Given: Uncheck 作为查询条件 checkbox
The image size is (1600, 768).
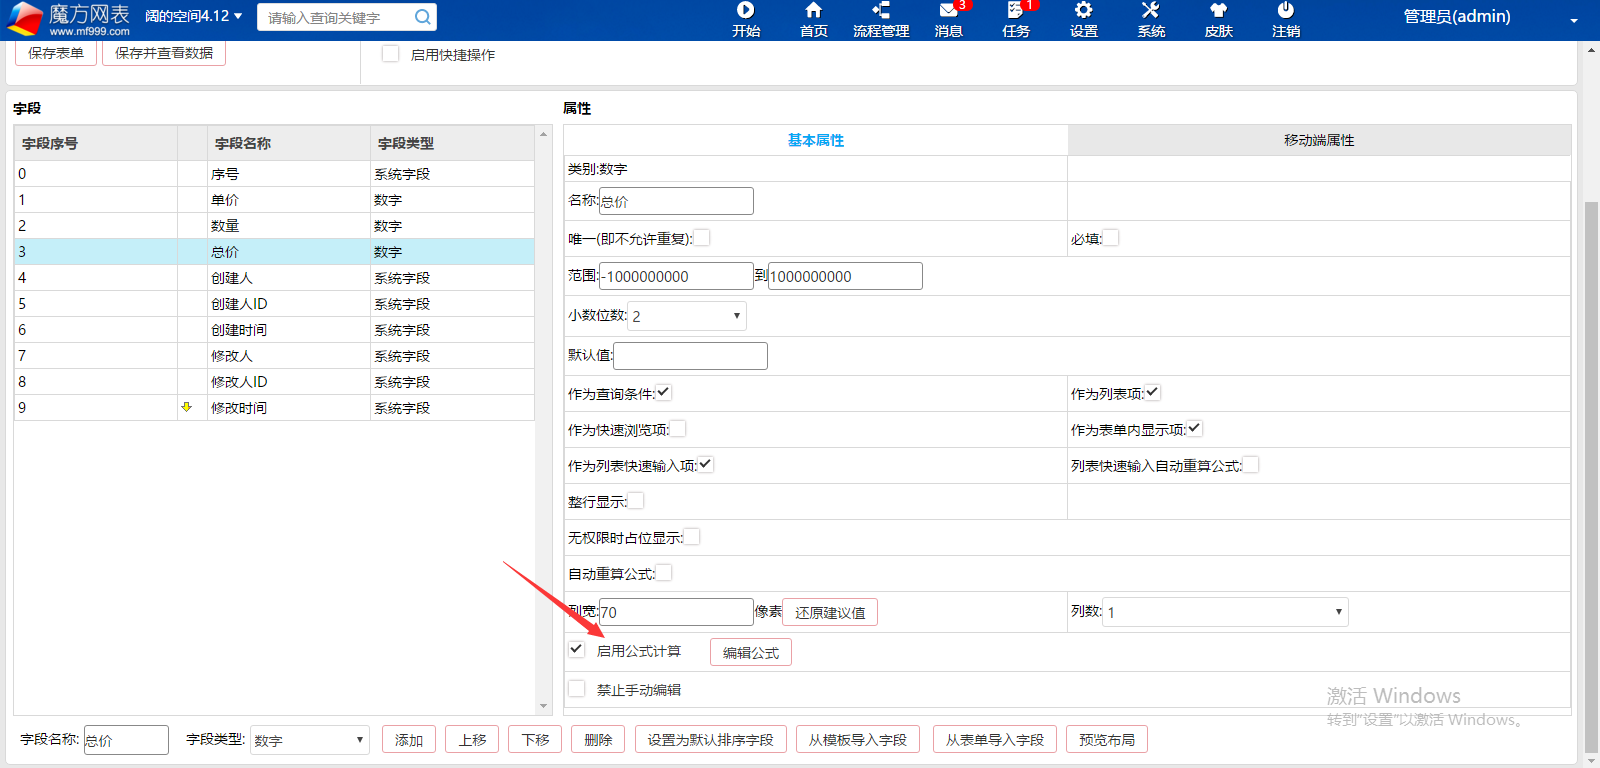Looking at the screenshot, I should [x=664, y=393].
